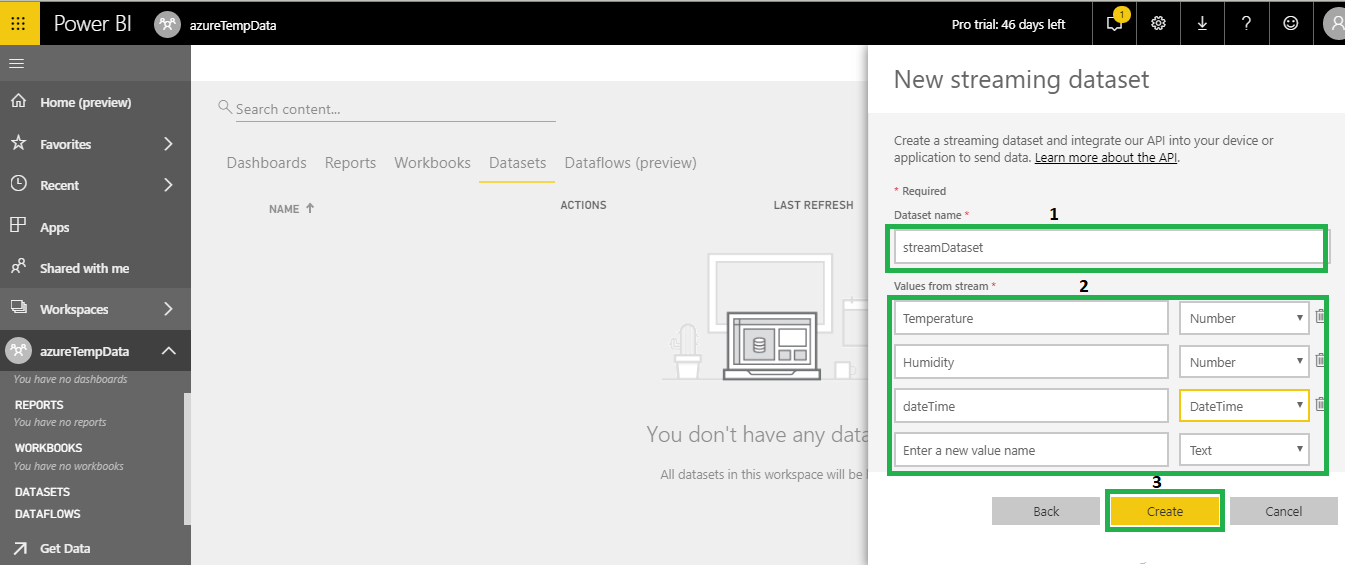Open the help question mark icon
This screenshot has width=1345, height=565.
(1246, 24)
